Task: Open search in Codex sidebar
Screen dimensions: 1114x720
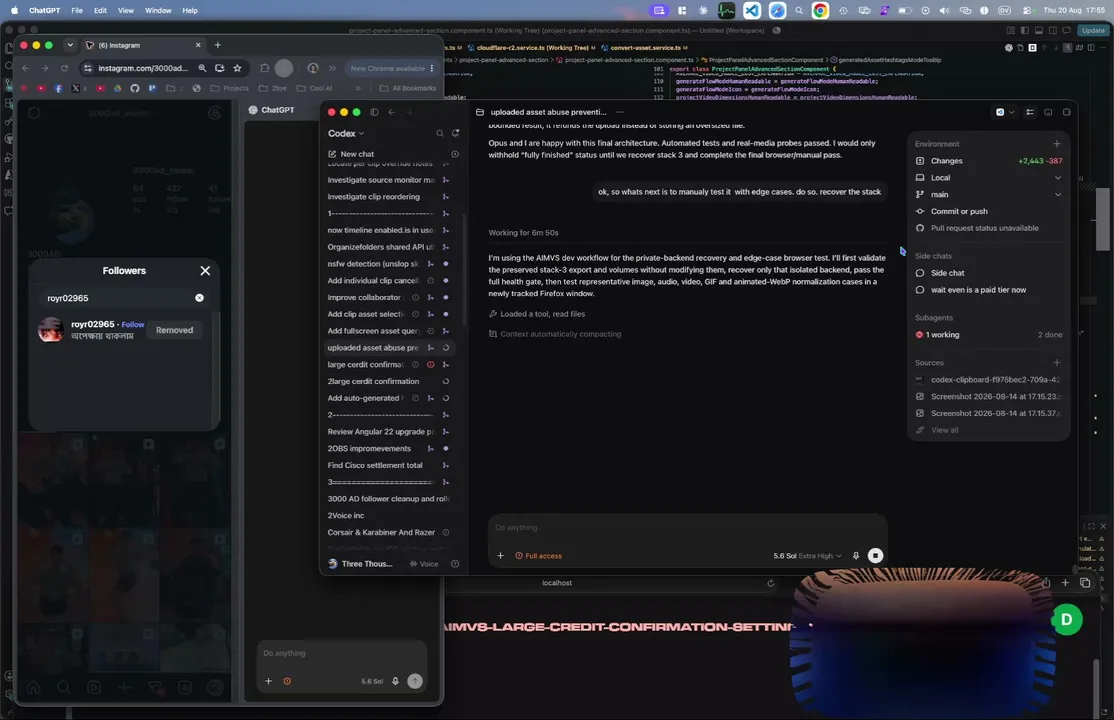Action: (440, 134)
